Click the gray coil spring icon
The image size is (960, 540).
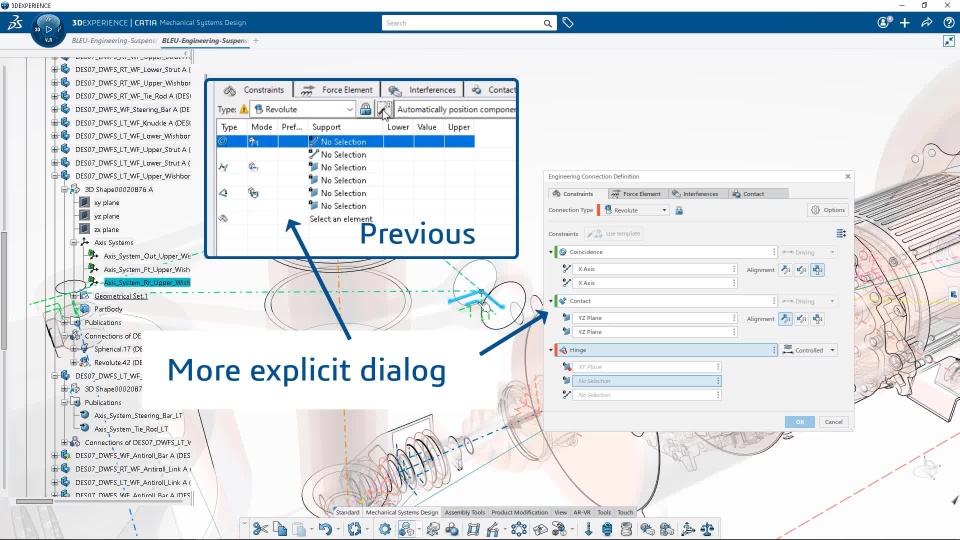tap(626, 529)
